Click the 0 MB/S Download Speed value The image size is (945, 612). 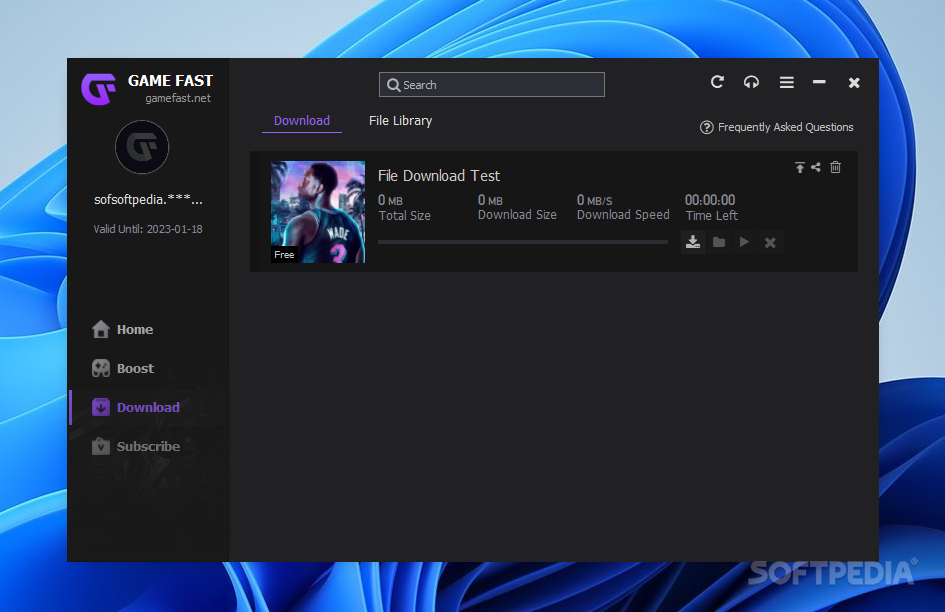click(594, 200)
